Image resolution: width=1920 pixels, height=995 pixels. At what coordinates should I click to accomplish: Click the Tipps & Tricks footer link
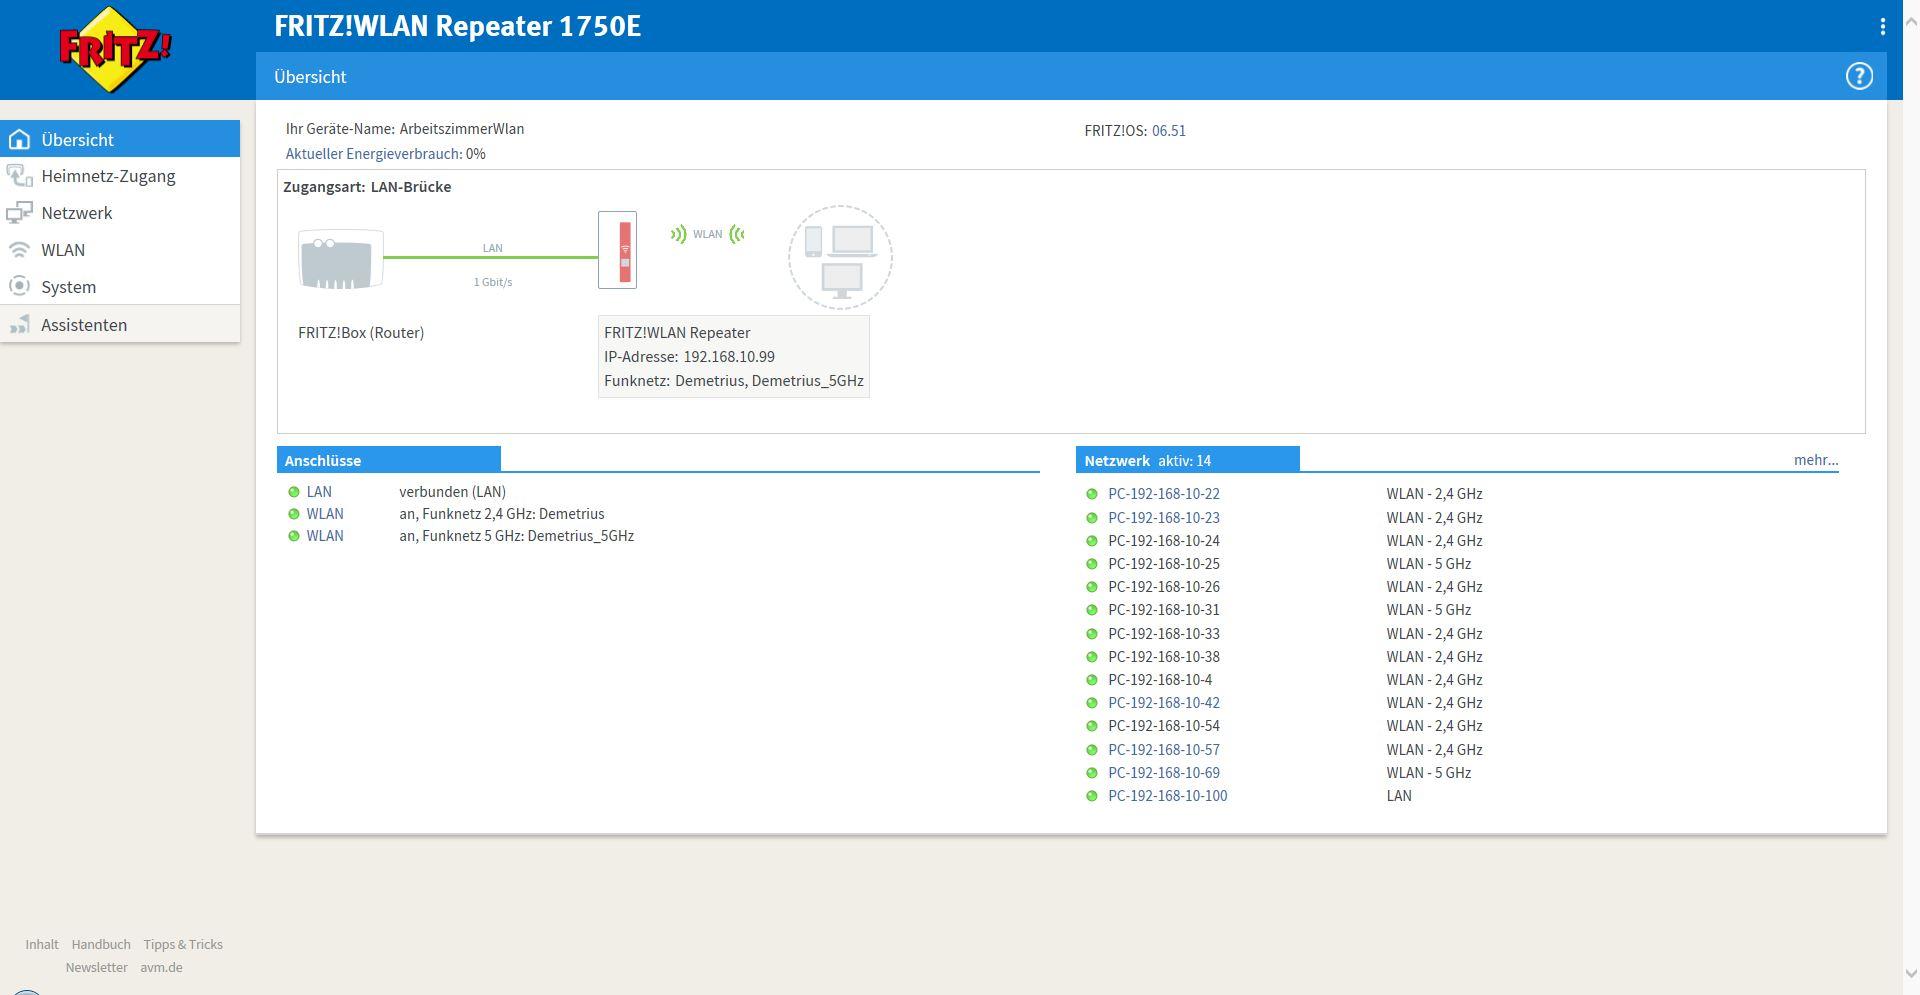click(183, 945)
